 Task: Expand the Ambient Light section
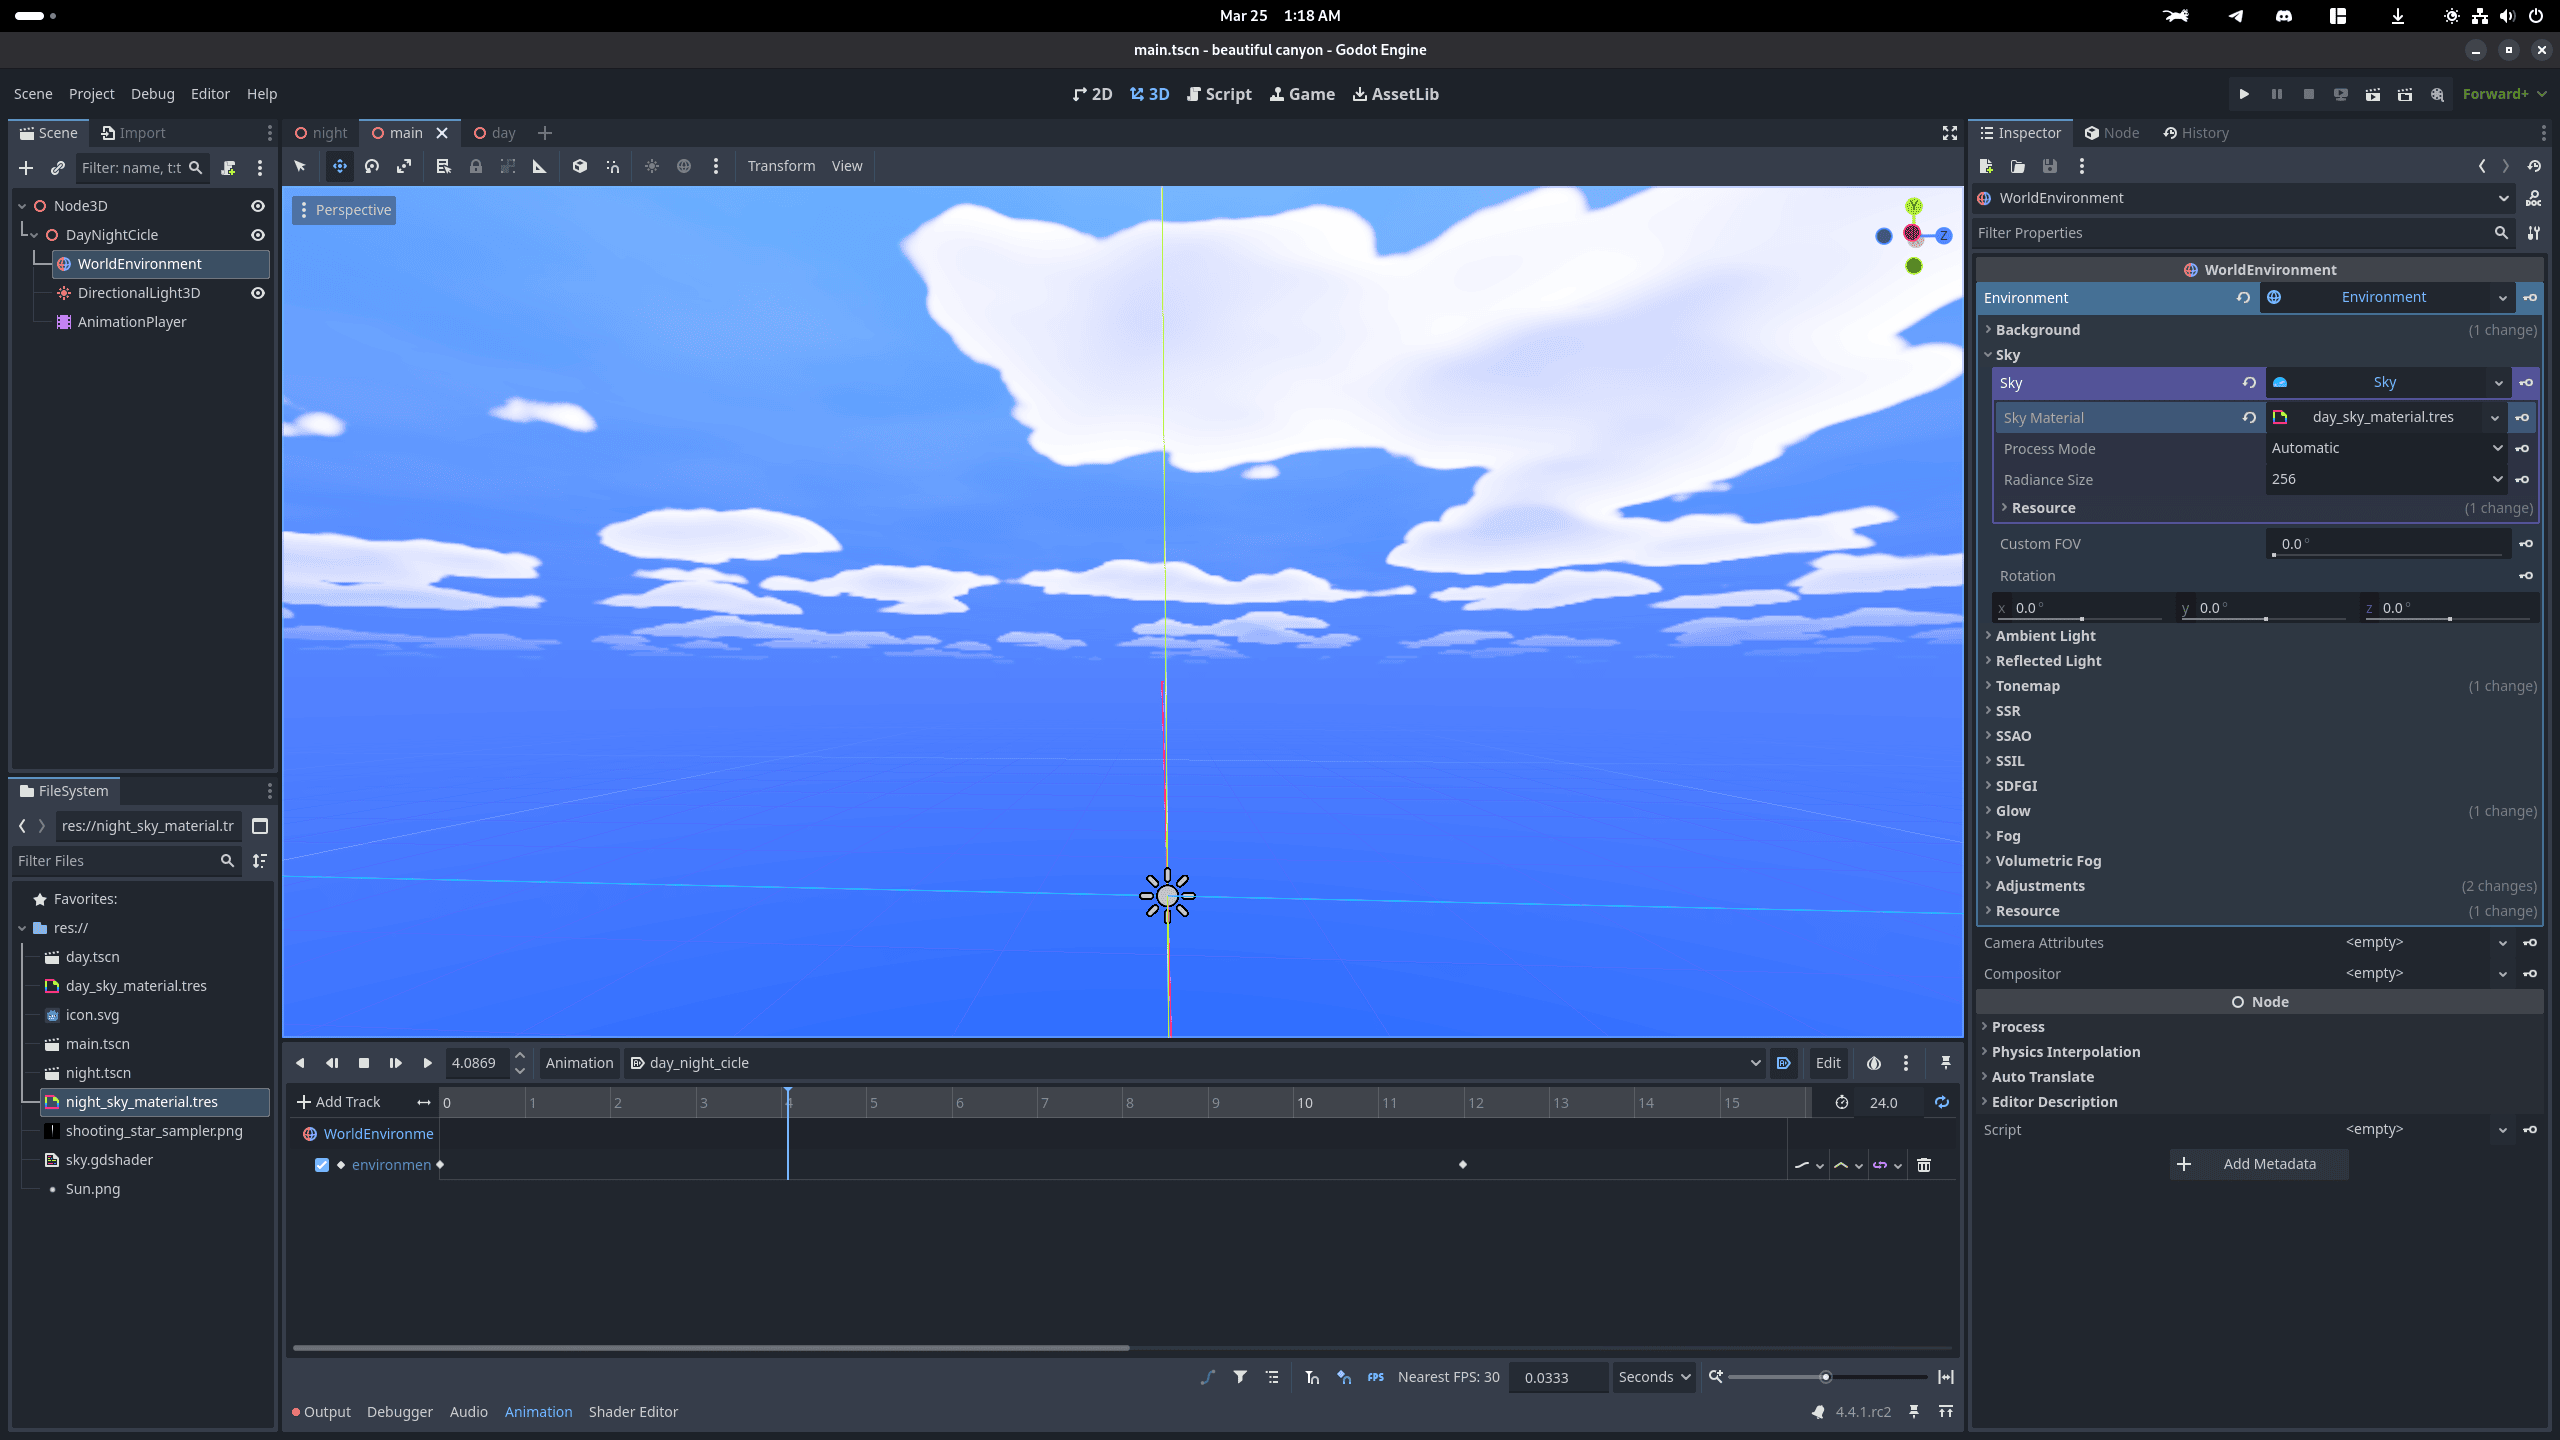(2045, 636)
